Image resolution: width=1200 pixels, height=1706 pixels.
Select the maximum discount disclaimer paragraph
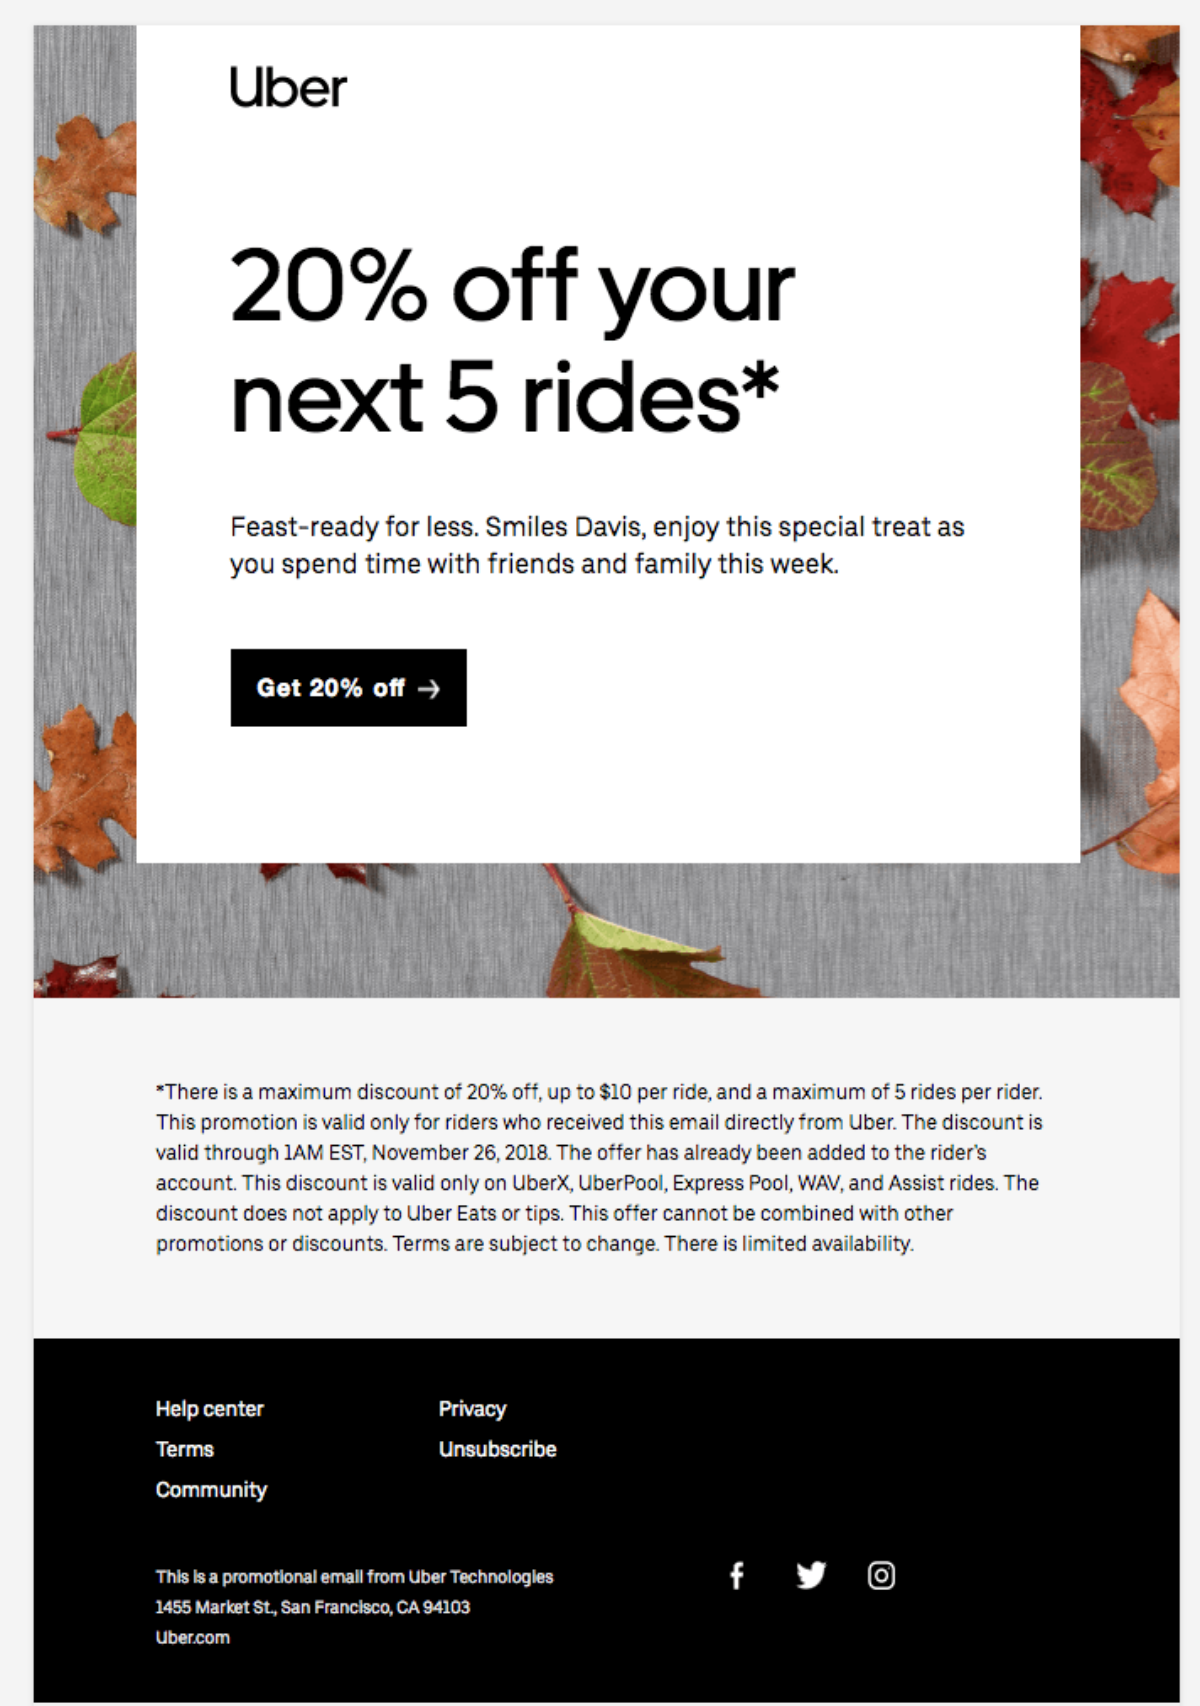600,1165
